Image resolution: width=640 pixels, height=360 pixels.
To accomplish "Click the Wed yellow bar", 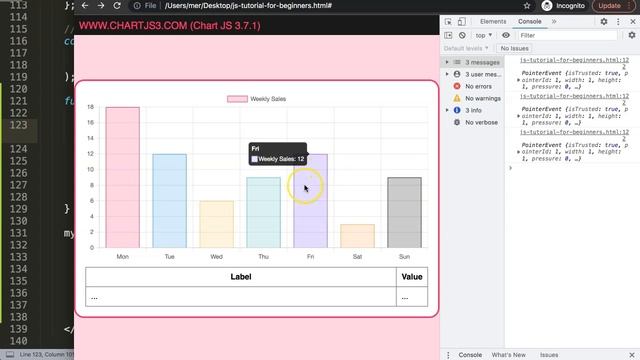I will click(x=216, y=224).
